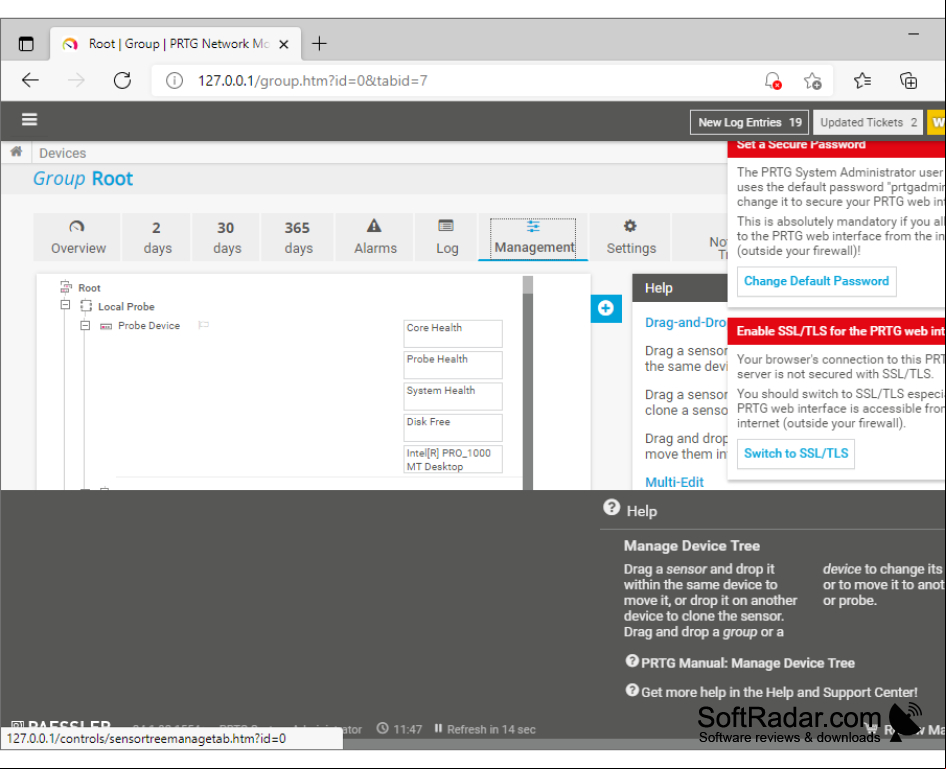The image size is (946, 769).
Task: Open Help and Support Center link
Action: click(x=779, y=692)
